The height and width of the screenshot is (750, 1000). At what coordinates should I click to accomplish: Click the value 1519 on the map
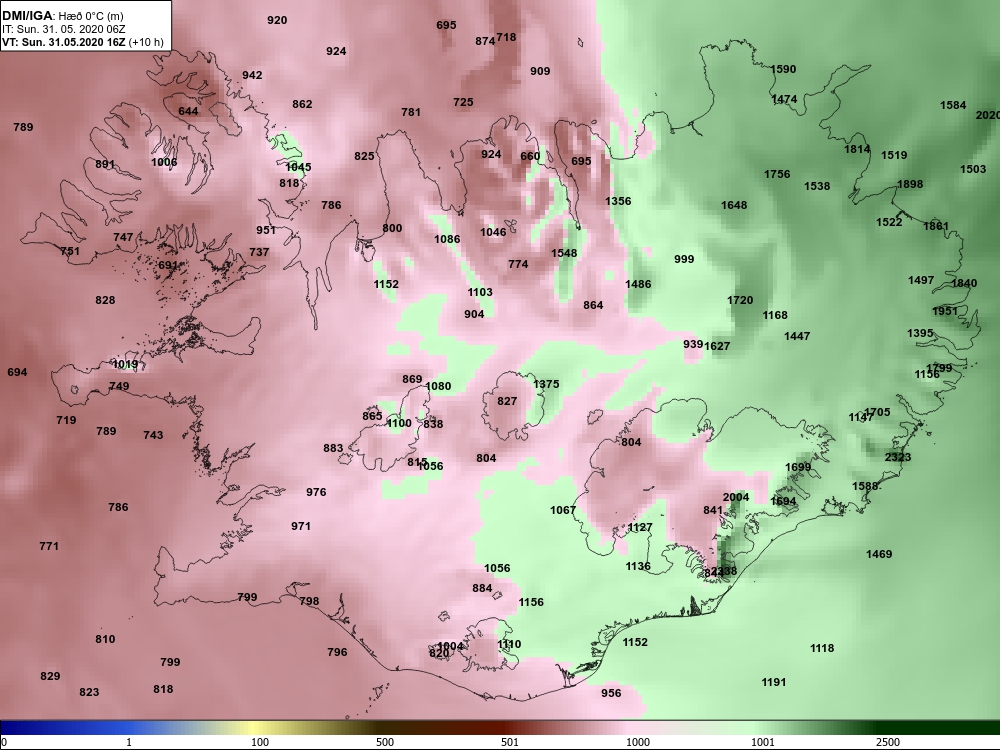coord(894,156)
